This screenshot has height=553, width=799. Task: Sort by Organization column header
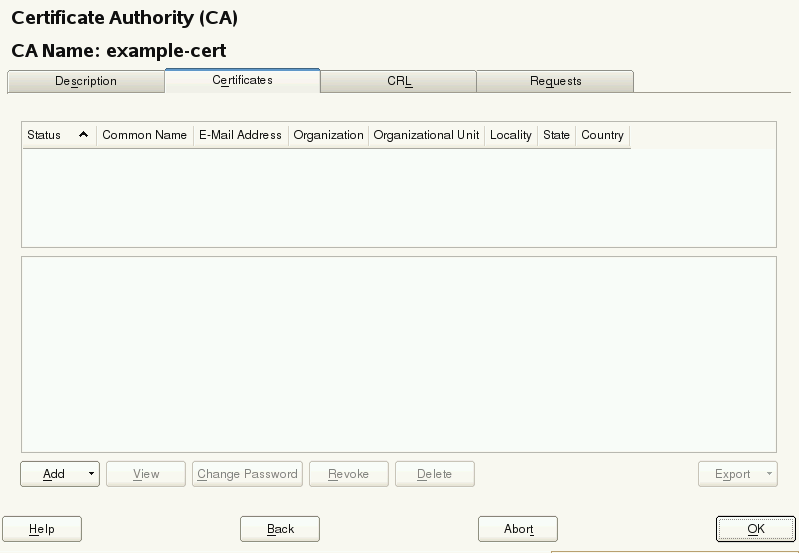[x=328, y=135]
